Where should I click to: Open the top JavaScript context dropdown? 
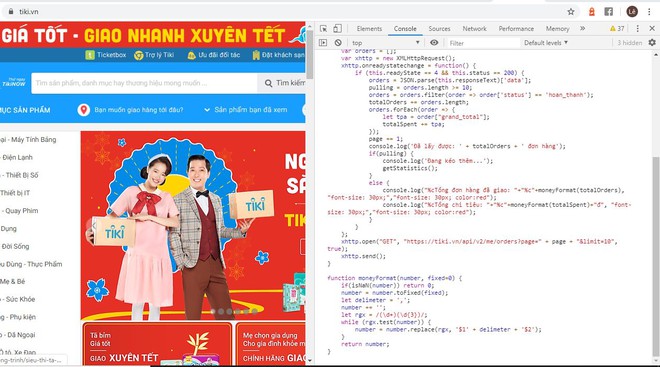[386, 43]
